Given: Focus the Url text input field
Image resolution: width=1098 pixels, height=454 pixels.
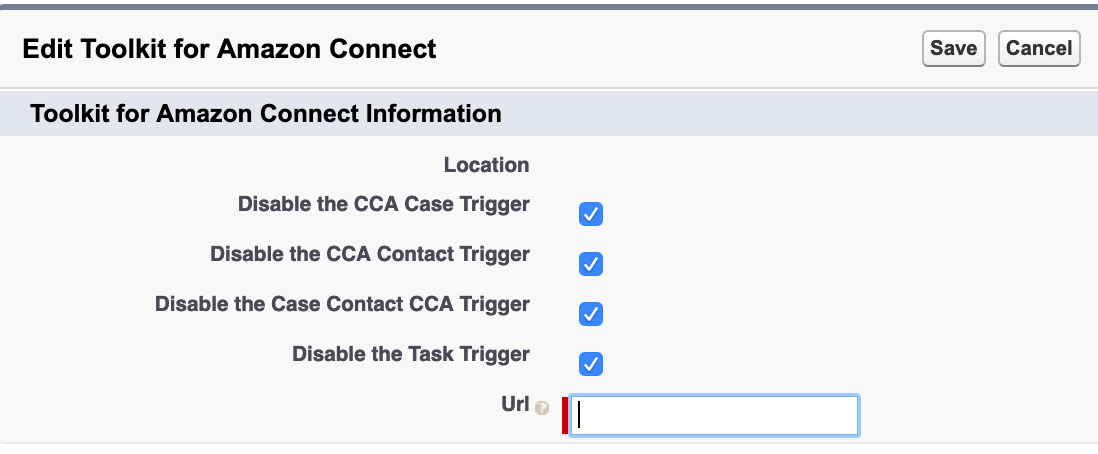Looking at the screenshot, I should coord(714,415).
